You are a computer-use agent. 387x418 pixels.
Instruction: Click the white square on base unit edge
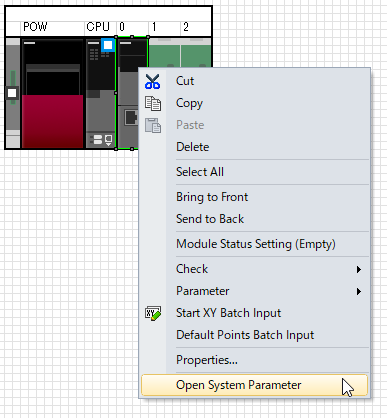12,93
